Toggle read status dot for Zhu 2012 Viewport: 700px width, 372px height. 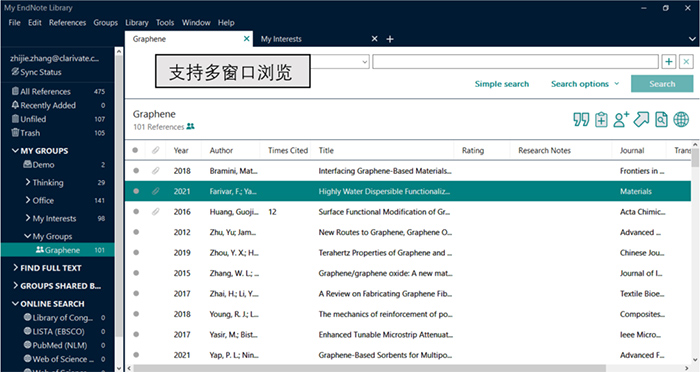(136, 232)
